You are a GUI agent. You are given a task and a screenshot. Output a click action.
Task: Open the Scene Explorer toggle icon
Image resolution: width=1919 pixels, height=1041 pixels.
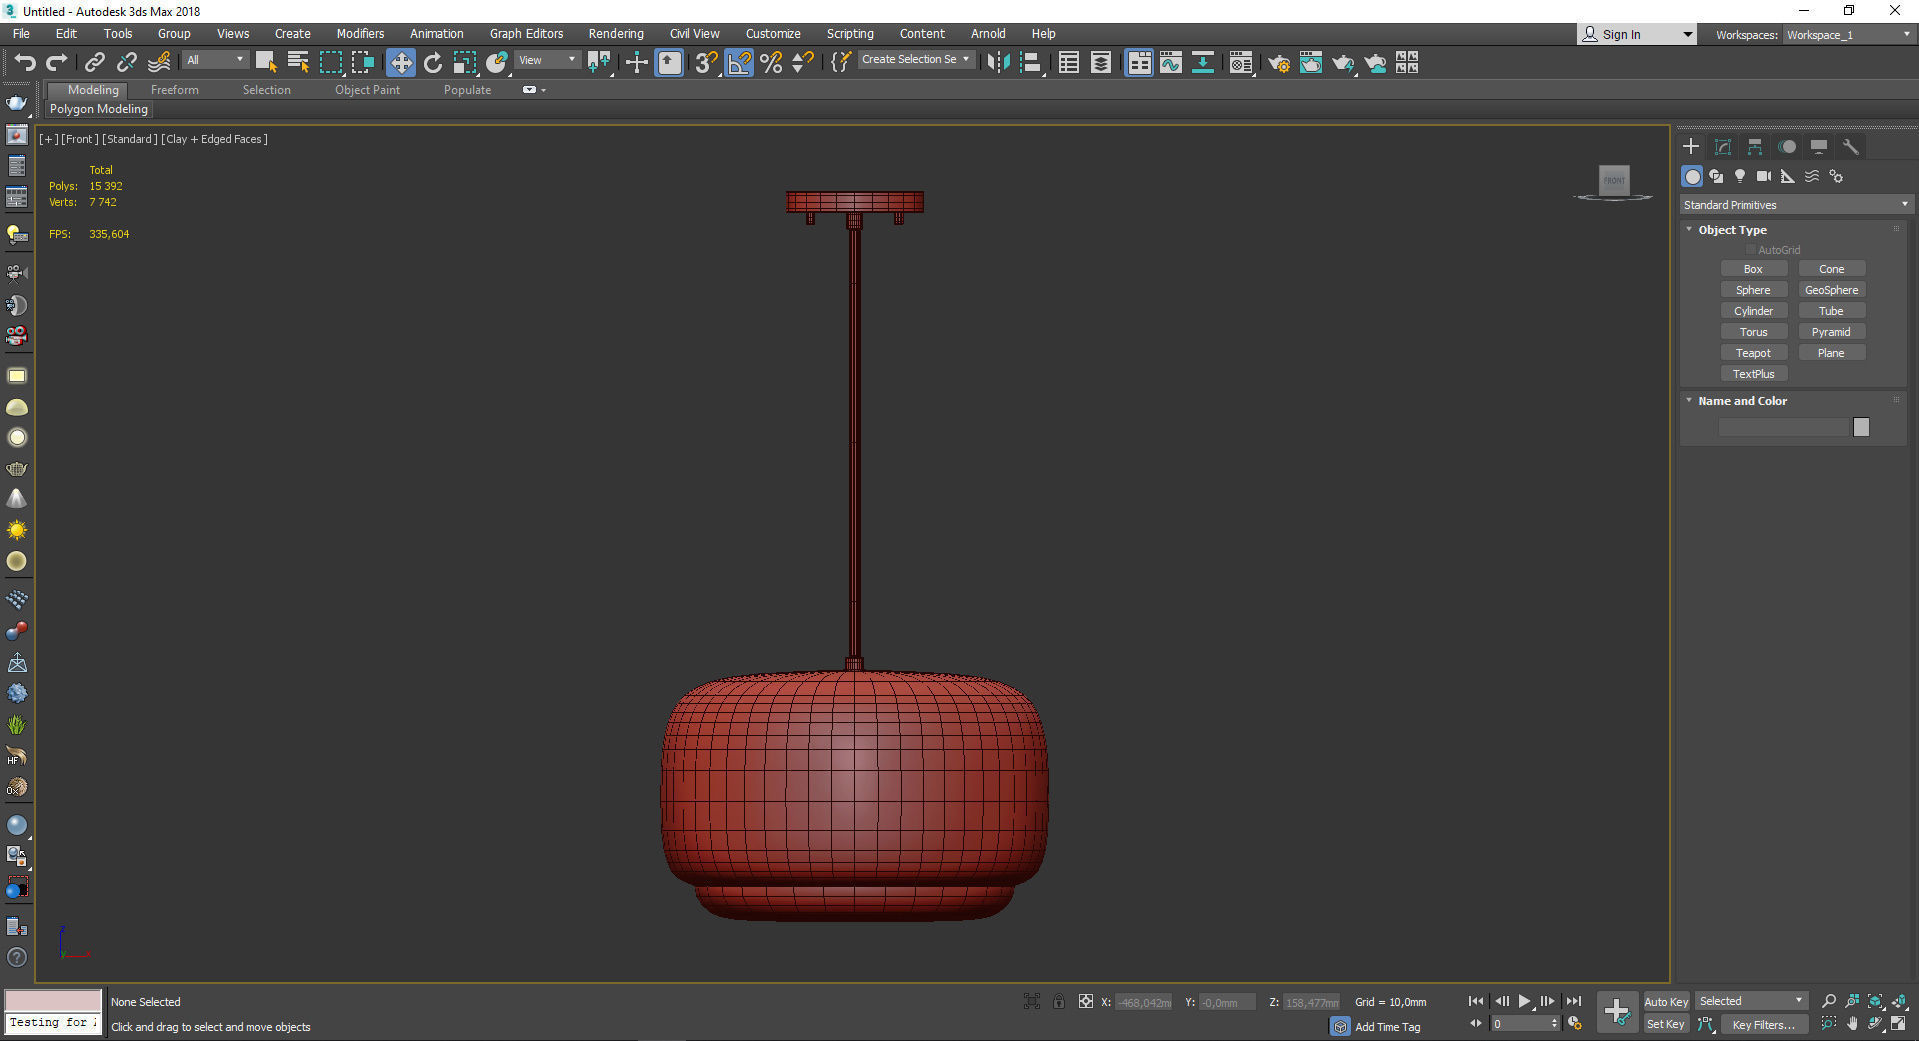pyautogui.click(x=1069, y=63)
